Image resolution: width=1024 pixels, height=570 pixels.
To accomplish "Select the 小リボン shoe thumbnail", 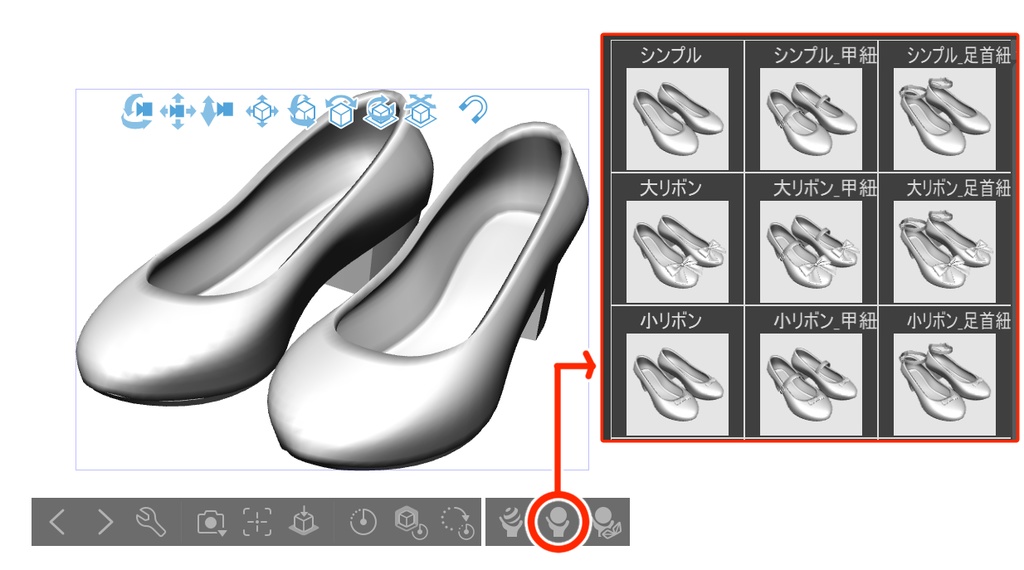I will tap(677, 385).
